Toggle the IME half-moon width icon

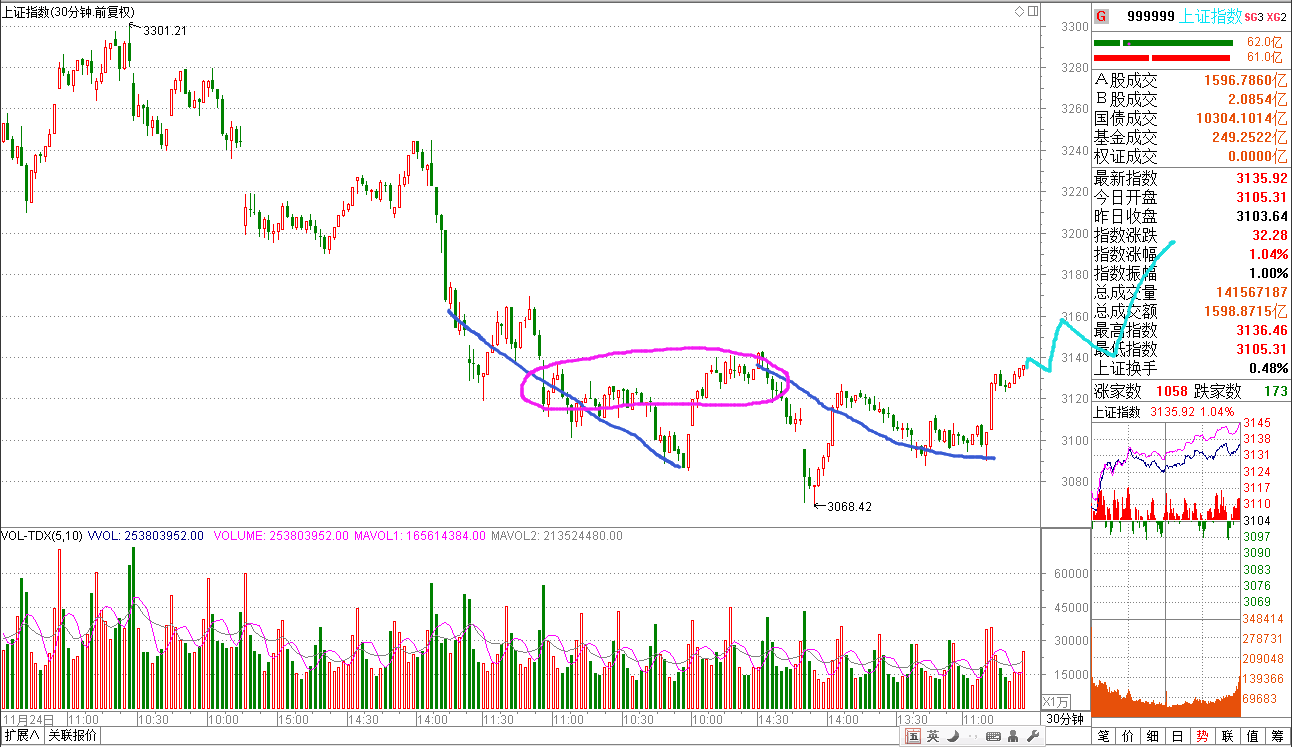(952, 737)
